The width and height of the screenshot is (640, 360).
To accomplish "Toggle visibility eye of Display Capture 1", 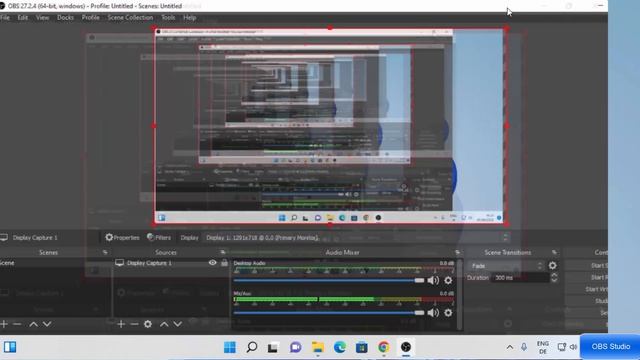I will click(213, 263).
